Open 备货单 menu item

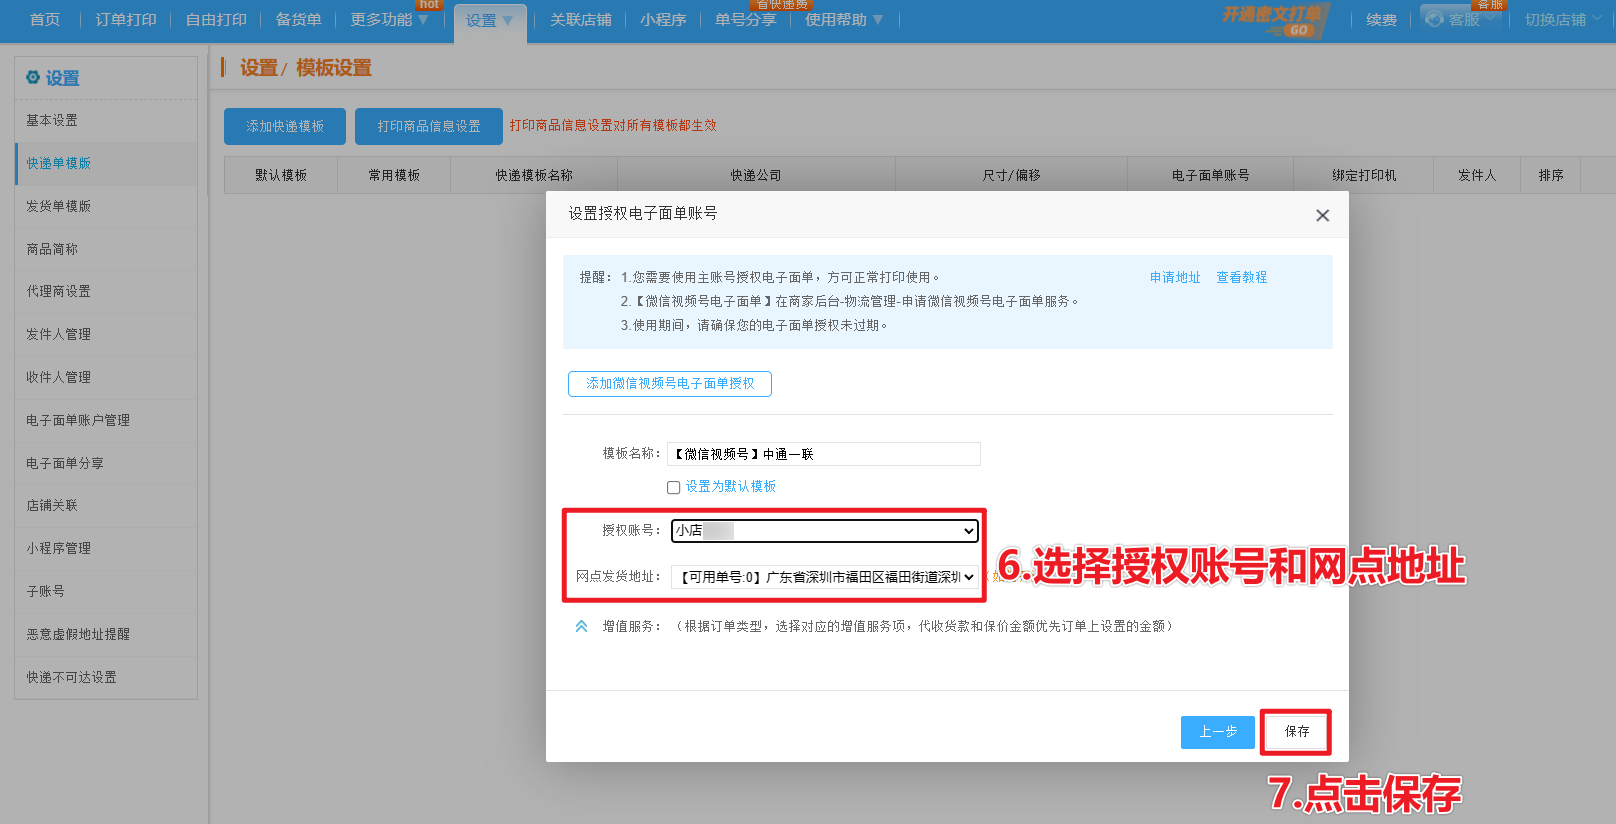pos(298,19)
